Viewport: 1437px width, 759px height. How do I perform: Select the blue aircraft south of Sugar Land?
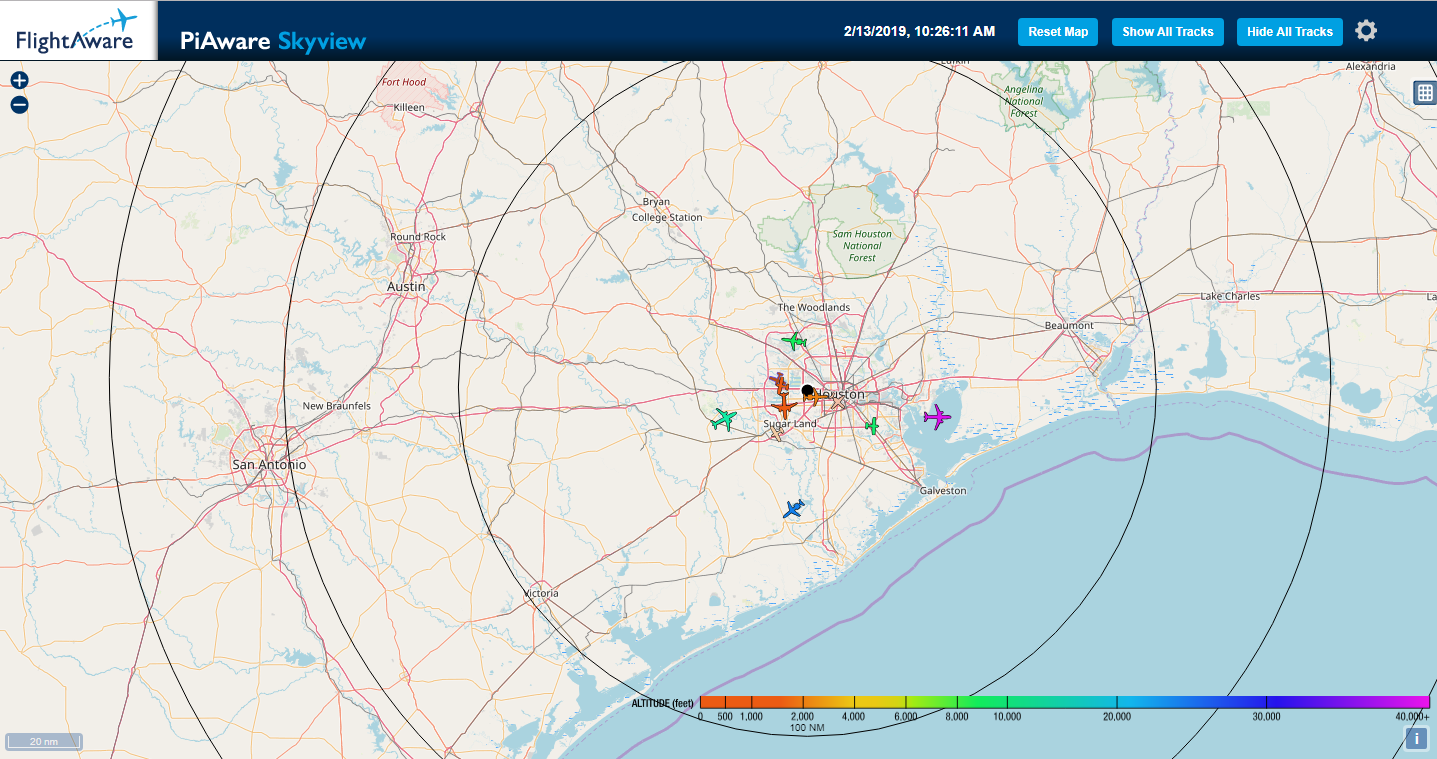click(794, 509)
